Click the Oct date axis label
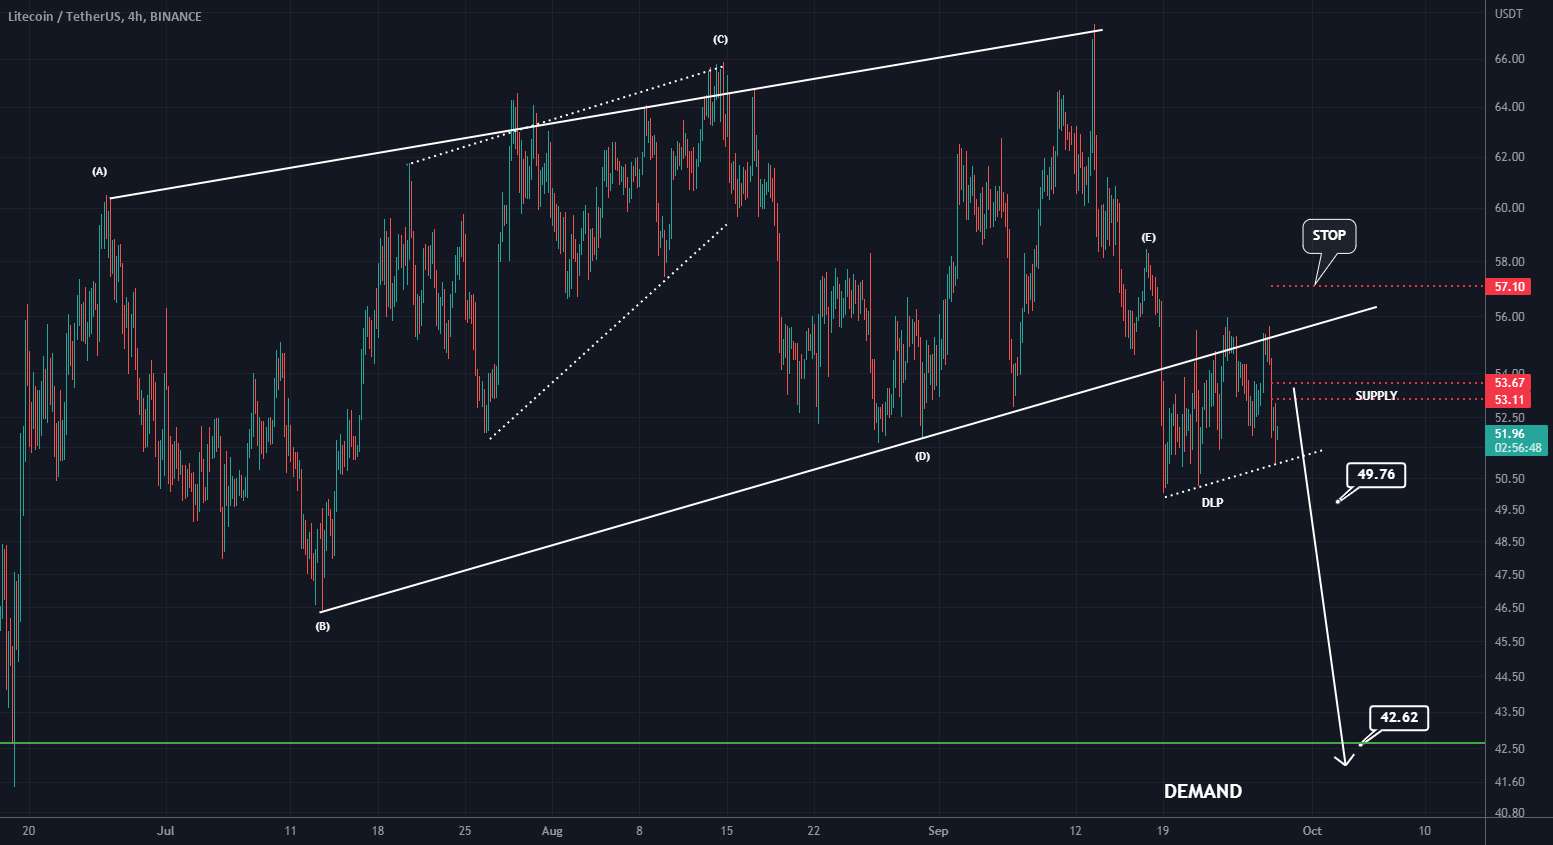 pos(1312,831)
